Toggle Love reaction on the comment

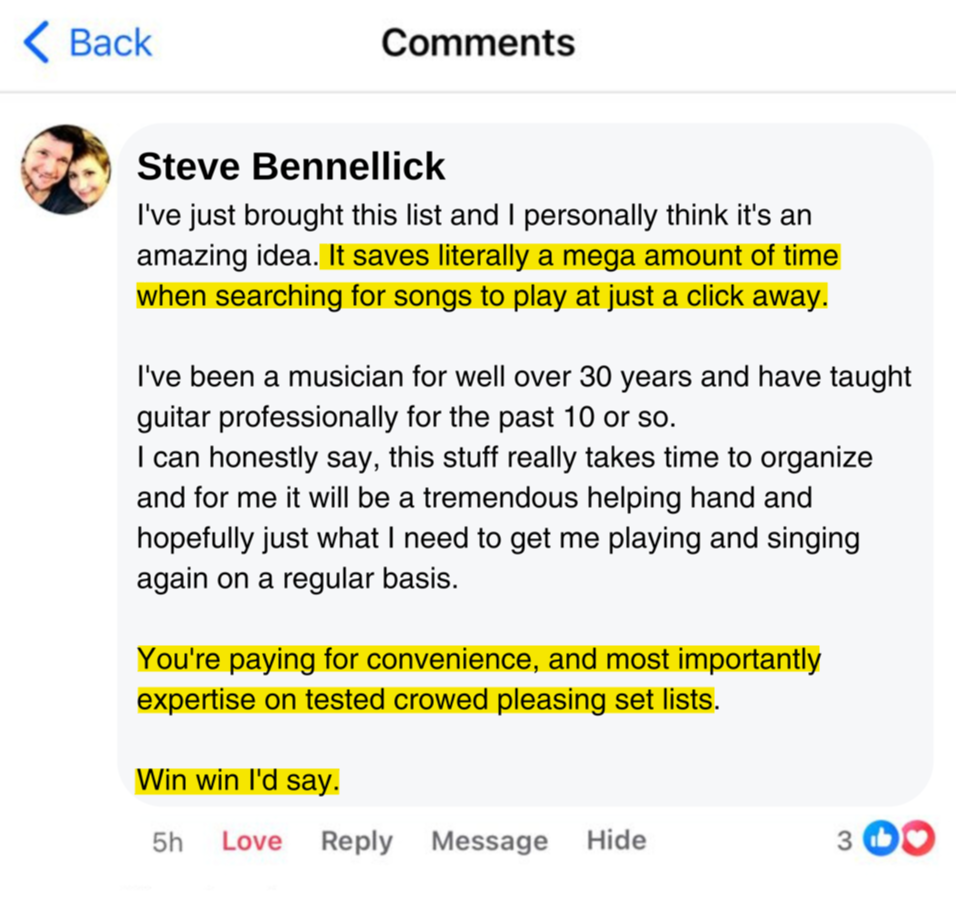click(x=251, y=841)
